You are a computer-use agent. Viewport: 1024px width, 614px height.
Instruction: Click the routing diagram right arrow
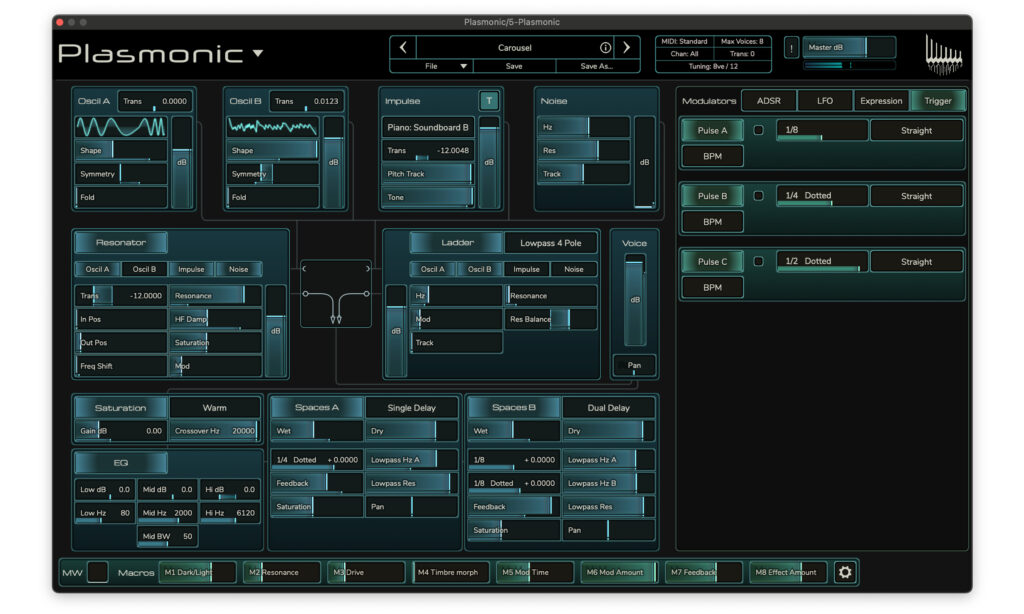click(x=367, y=268)
